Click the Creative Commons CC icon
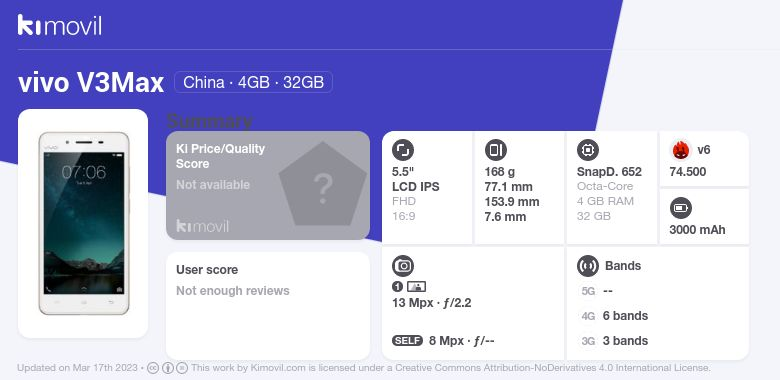780x380 pixels. point(153,368)
